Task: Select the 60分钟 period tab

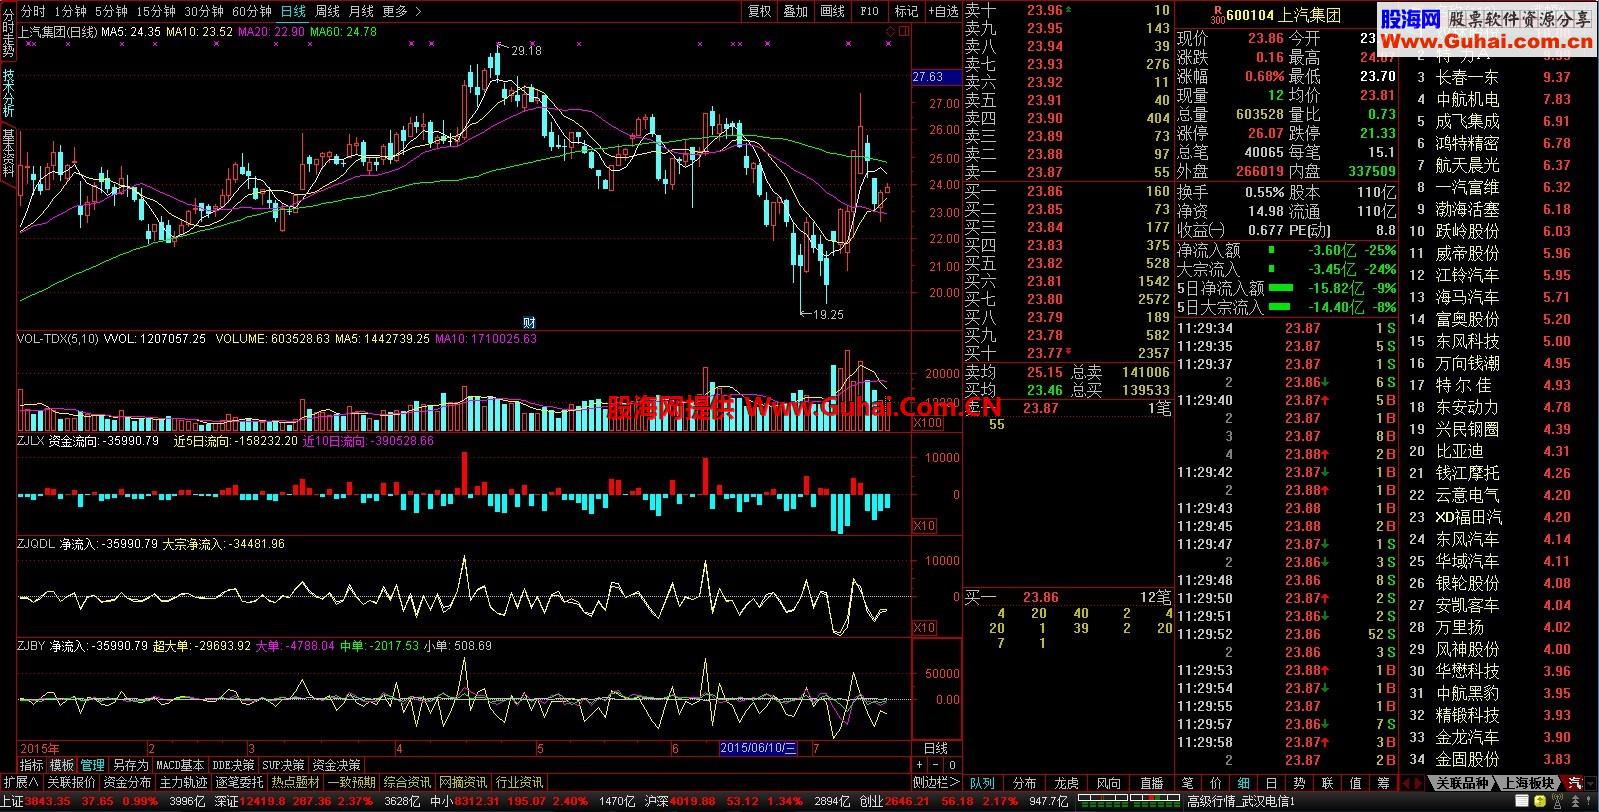Action: [x=252, y=11]
